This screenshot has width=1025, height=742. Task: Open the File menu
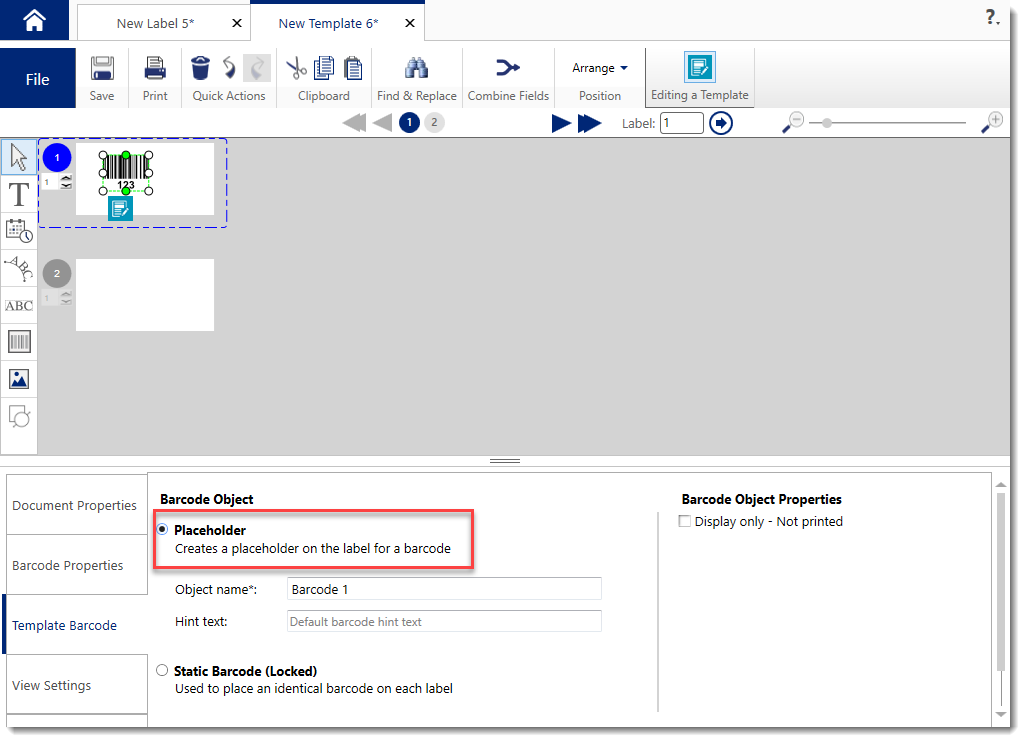[x=37, y=79]
